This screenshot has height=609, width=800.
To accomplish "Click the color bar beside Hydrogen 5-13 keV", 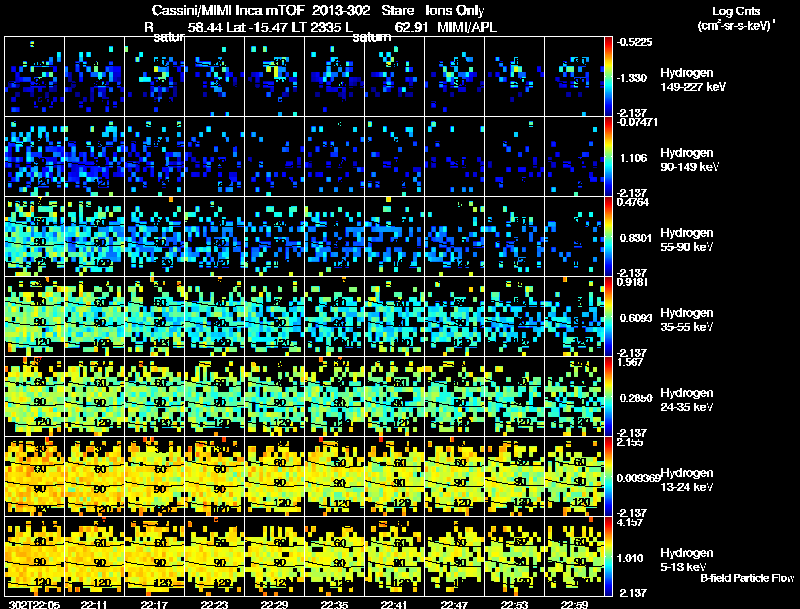I will (x=608, y=556).
